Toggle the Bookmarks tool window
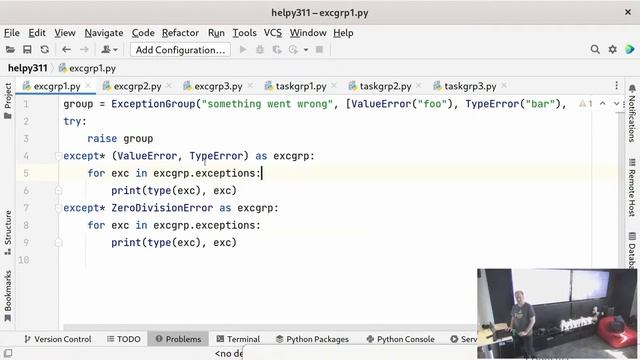The height and width of the screenshot is (360, 640). point(8,296)
